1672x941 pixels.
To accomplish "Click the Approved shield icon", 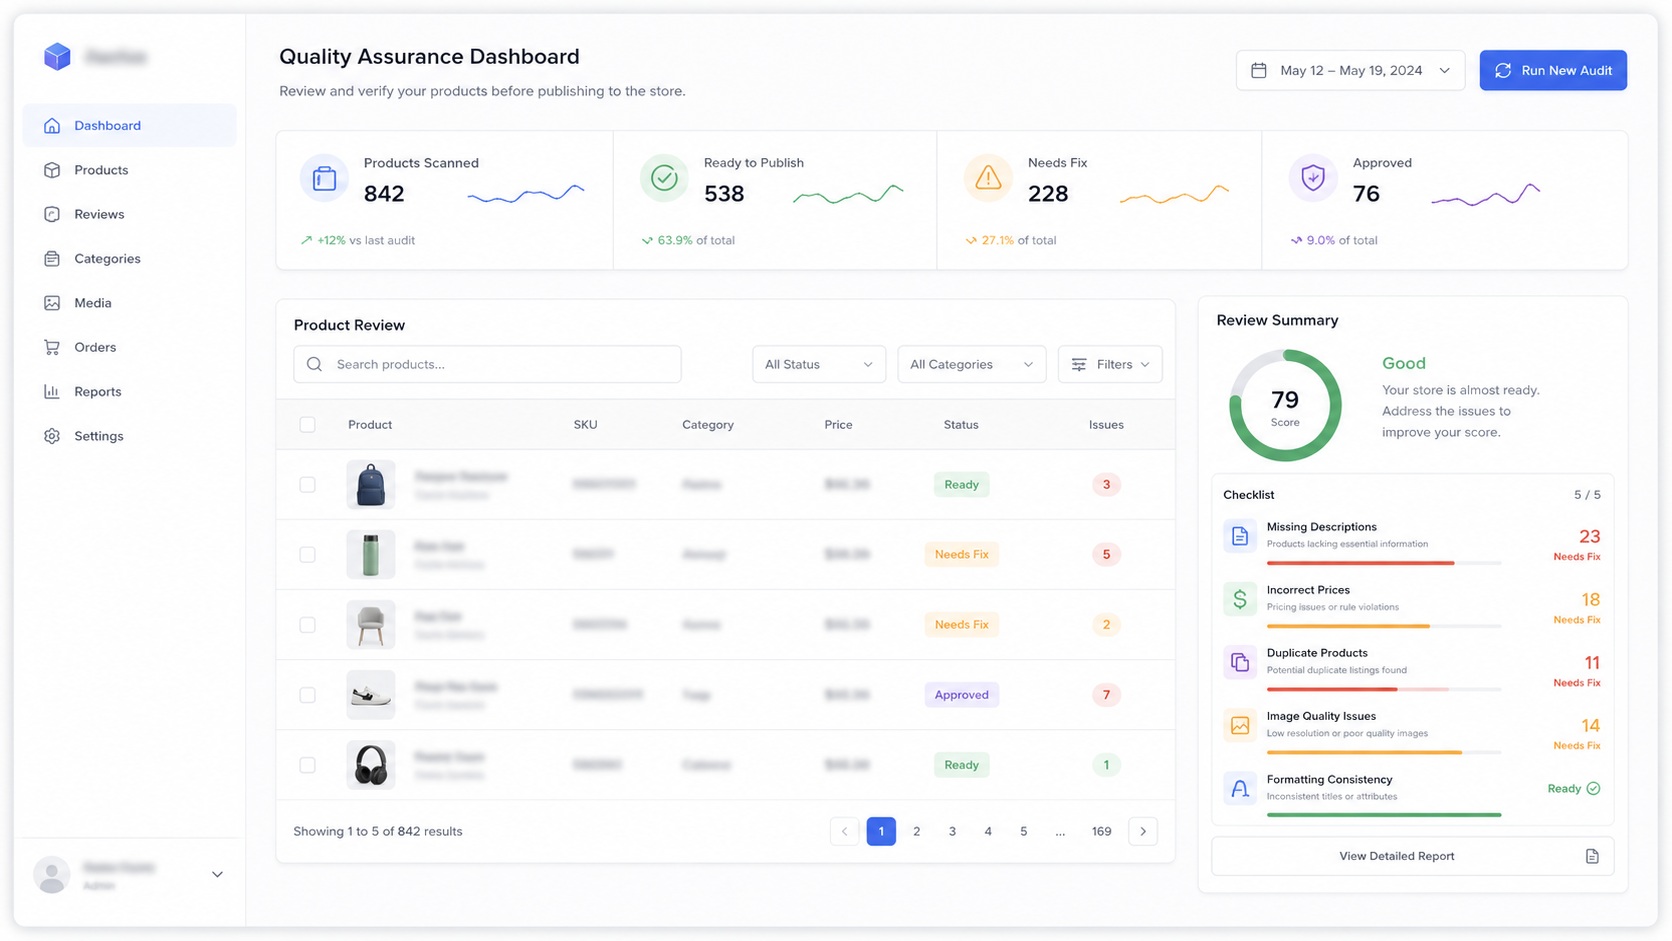I will click(x=1313, y=179).
